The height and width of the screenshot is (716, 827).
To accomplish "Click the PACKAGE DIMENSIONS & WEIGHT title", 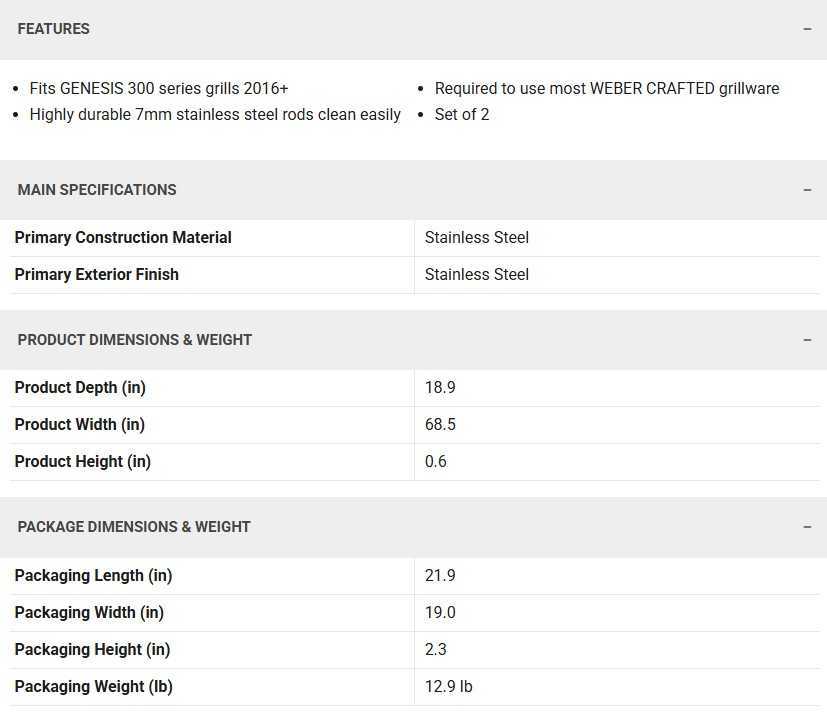I will 134,527.
